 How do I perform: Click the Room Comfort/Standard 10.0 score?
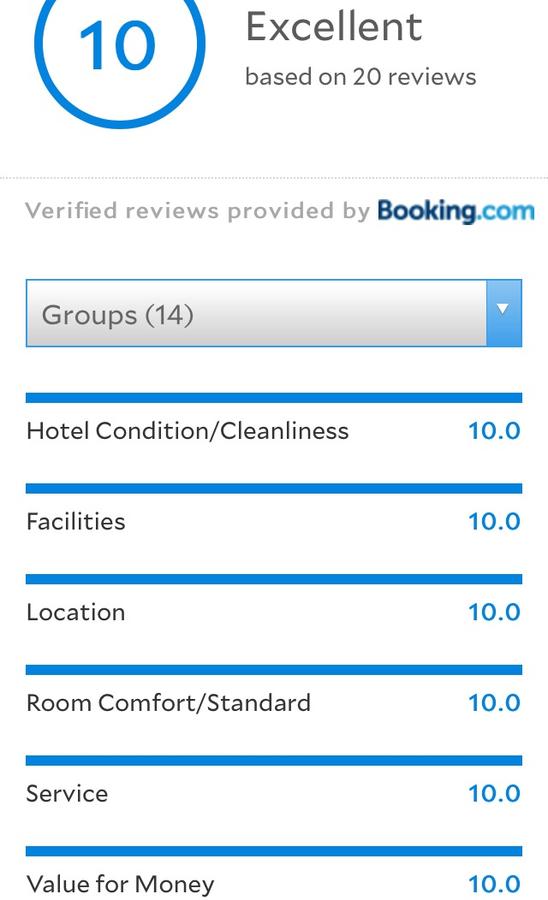pos(494,703)
